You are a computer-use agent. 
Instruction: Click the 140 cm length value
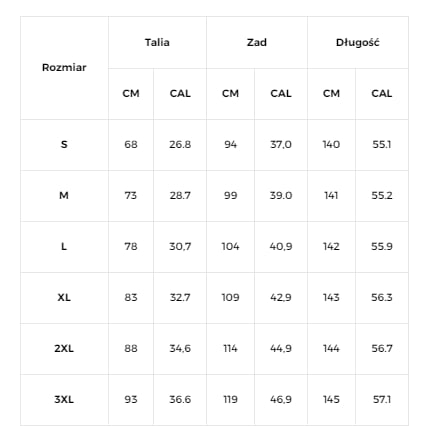331,144
